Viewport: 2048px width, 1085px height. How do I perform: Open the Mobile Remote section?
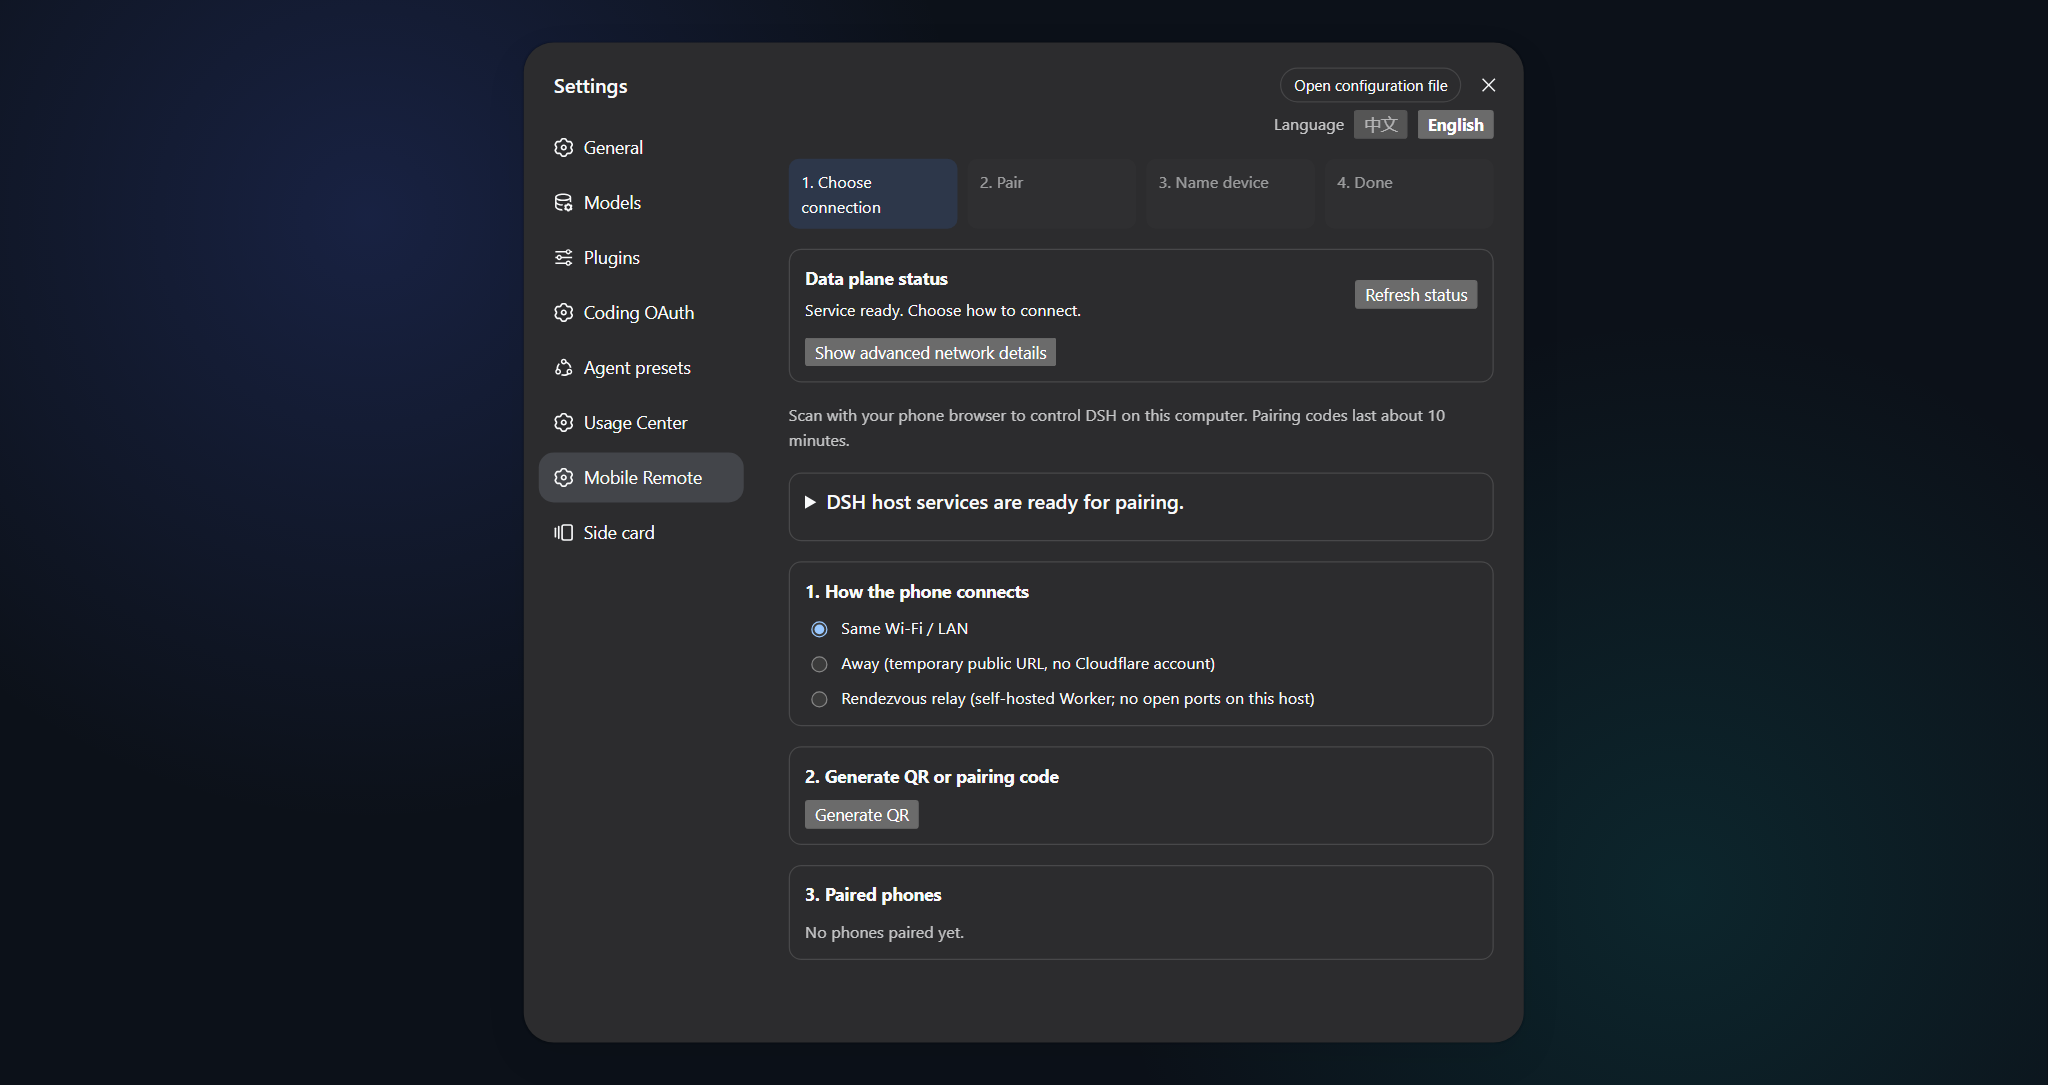pyautogui.click(x=641, y=478)
